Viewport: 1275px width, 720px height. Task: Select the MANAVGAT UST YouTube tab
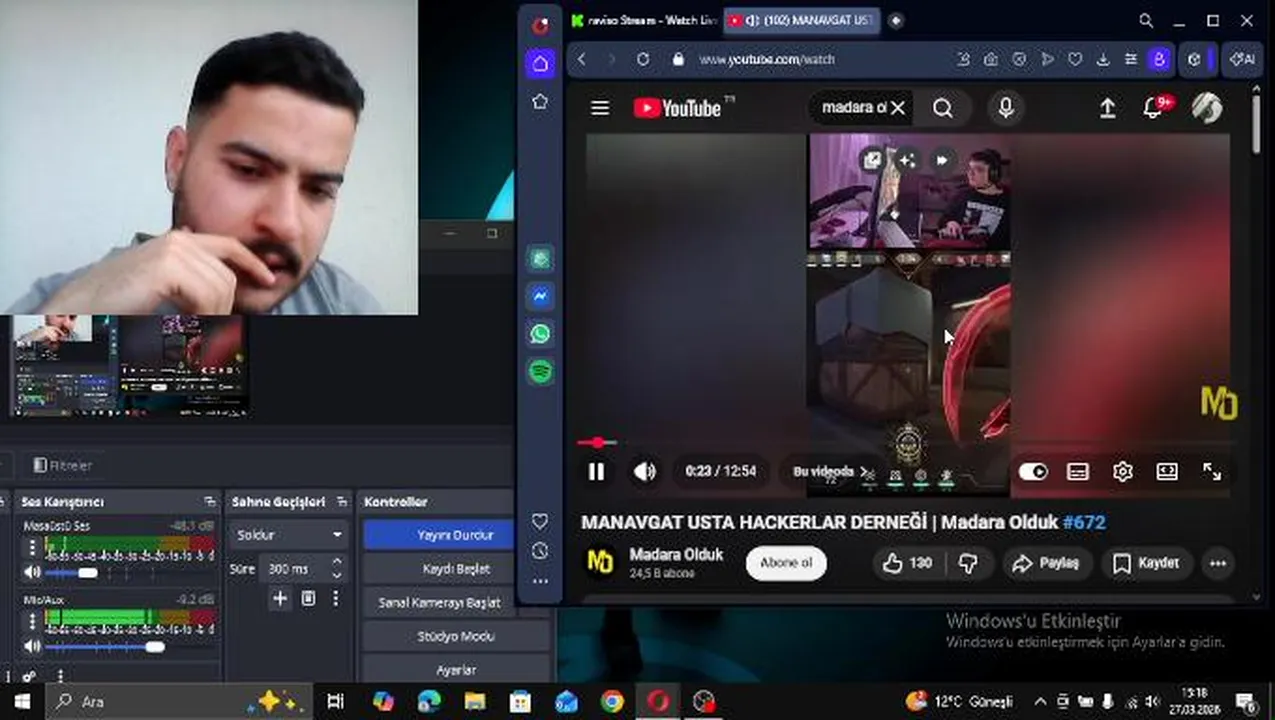800,20
